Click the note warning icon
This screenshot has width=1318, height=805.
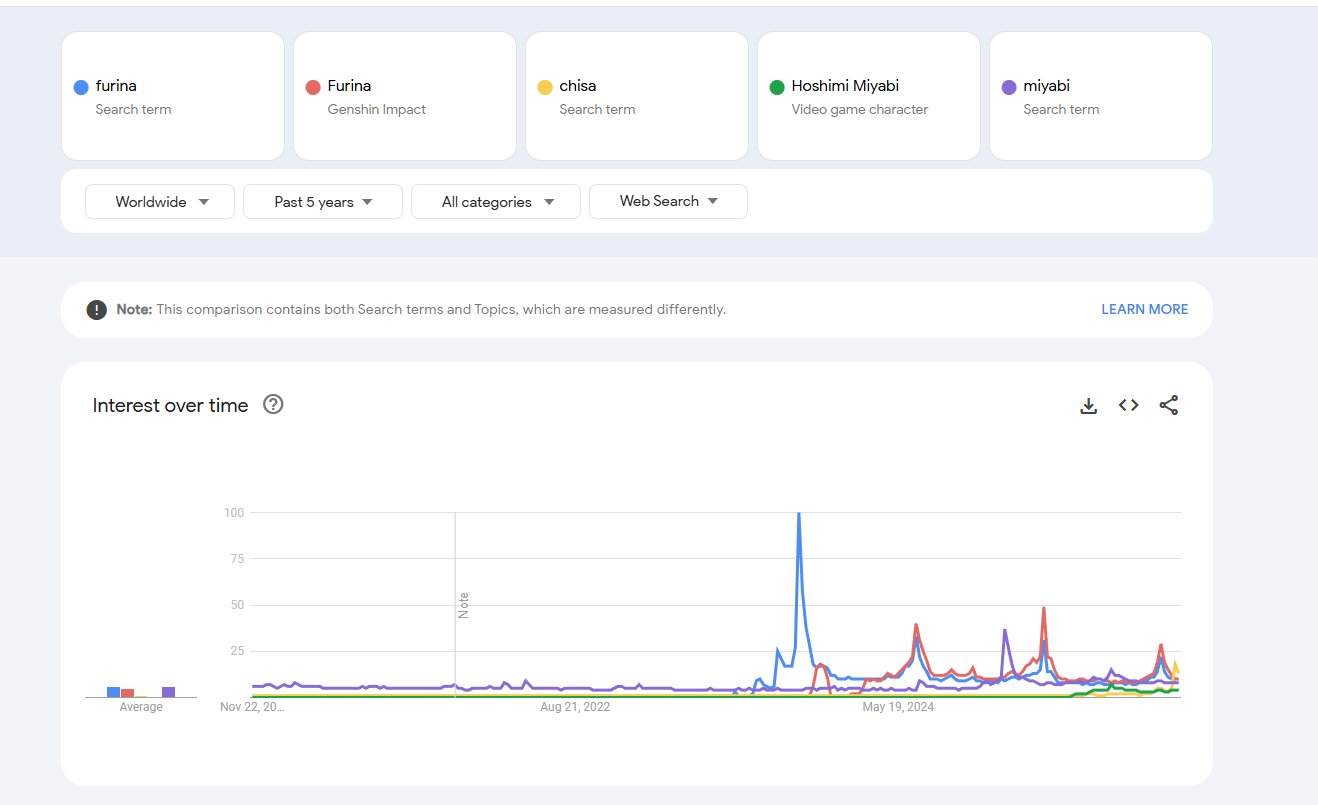point(97,310)
